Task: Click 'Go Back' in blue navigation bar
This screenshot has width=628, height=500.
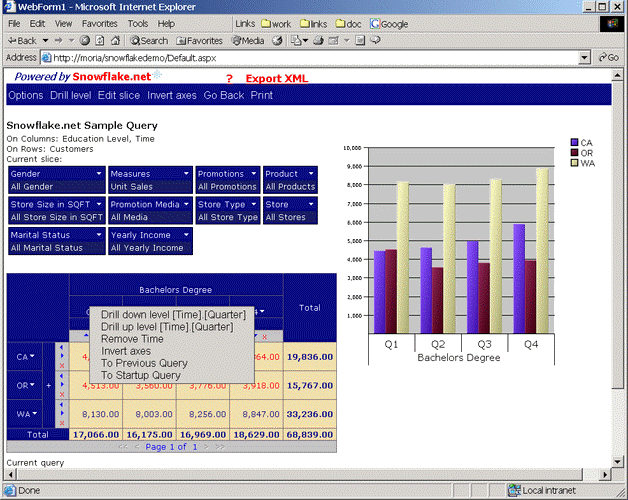Action: coord(223,95)
